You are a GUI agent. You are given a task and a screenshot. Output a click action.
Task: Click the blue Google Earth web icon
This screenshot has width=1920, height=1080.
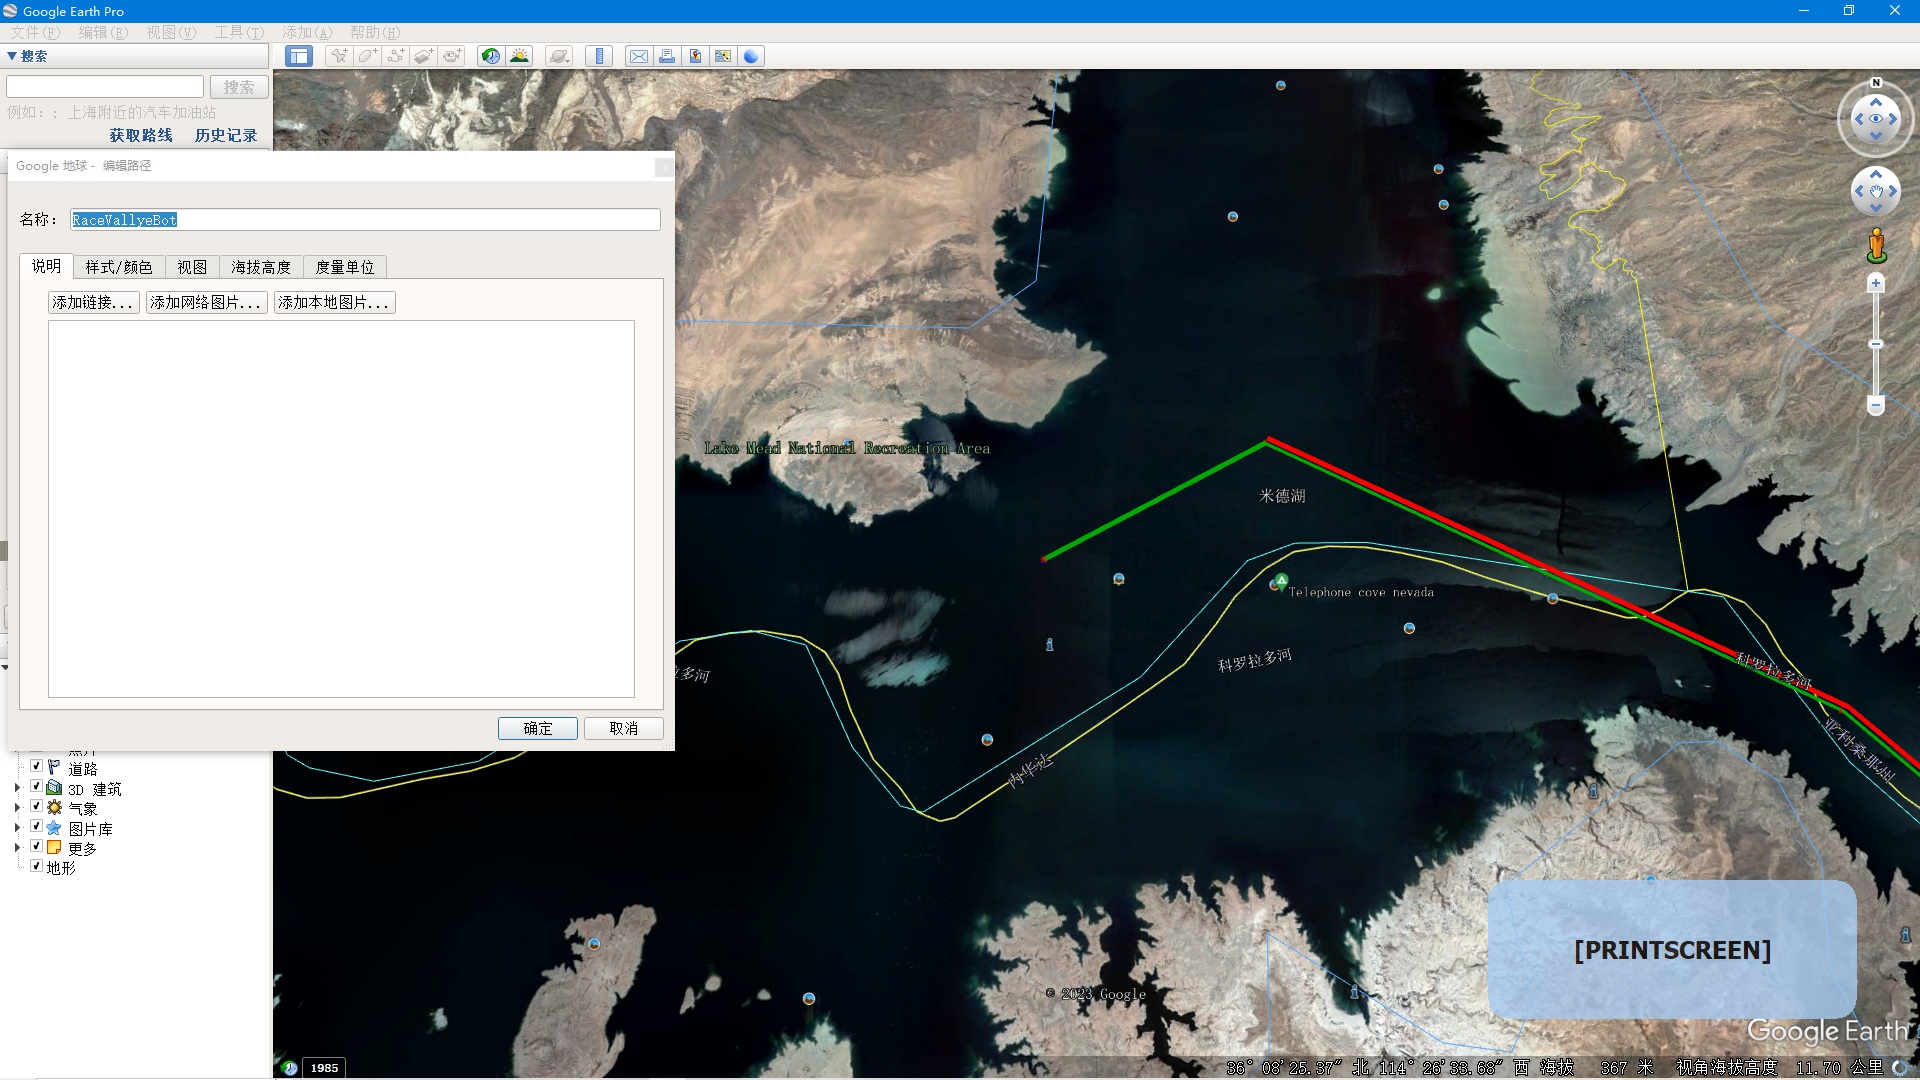click(x=751, y=56)
